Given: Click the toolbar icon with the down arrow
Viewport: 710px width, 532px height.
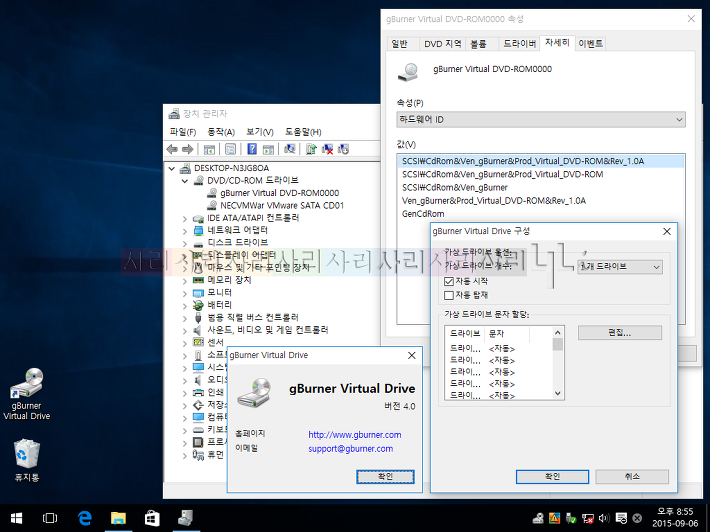Looking at the screenshot, I should pyautogui.click(x=343, y=149).
